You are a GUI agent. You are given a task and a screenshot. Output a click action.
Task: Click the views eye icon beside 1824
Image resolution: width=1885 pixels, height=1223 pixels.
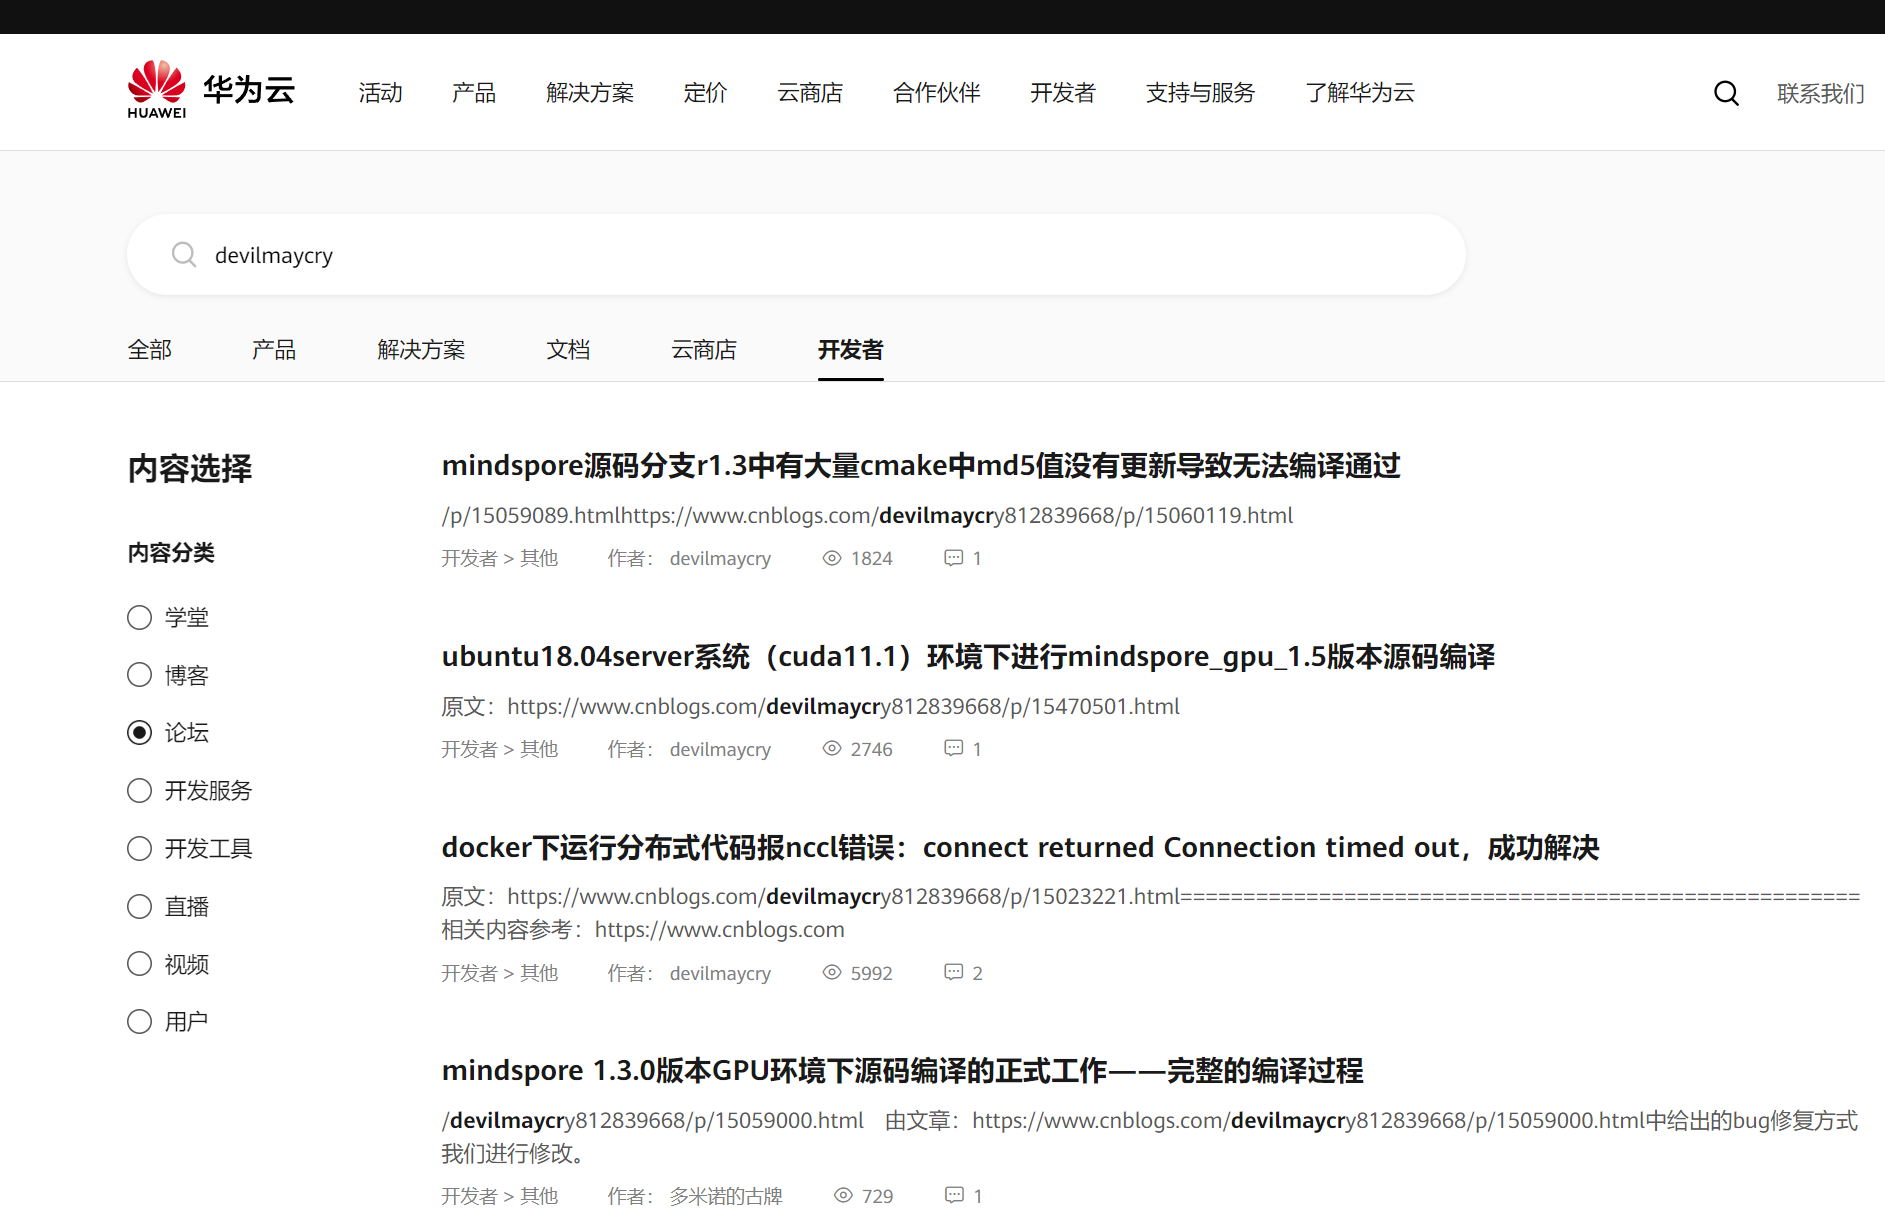(832, 558)
